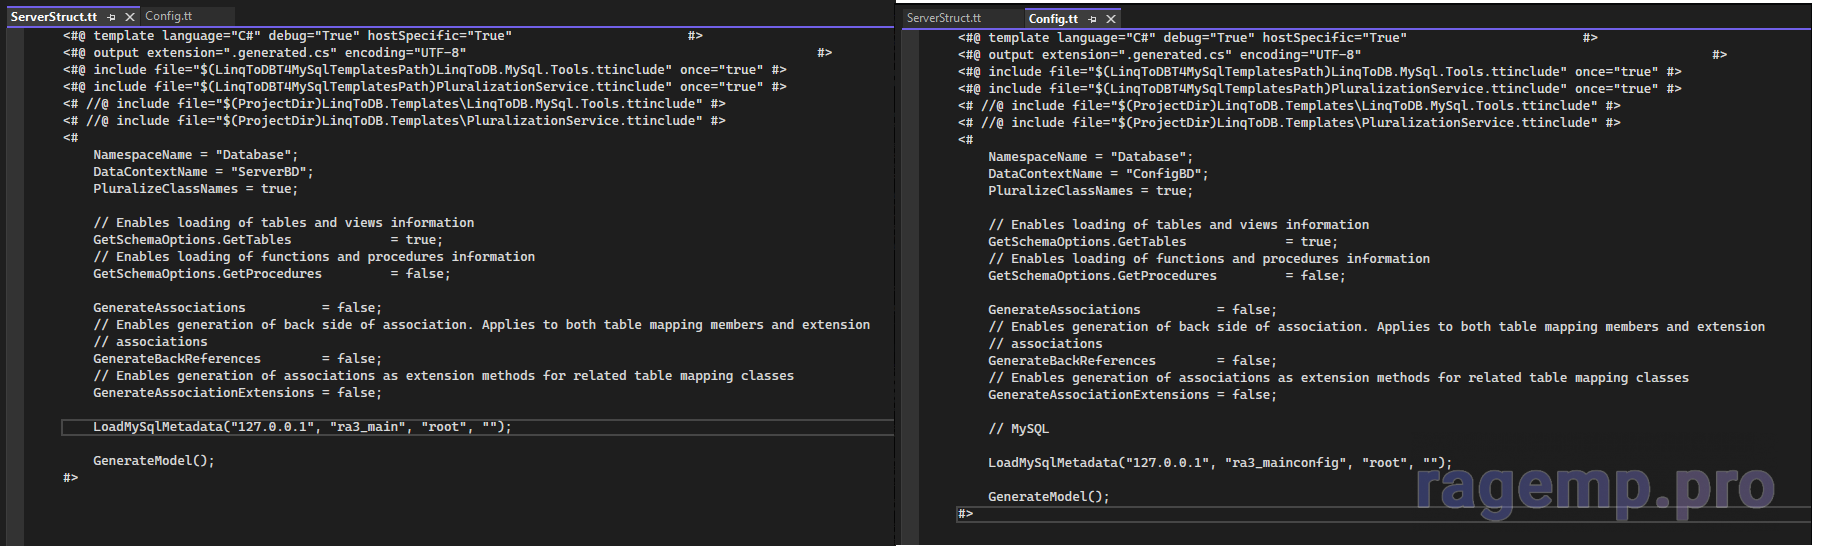Click GenerateModel() call in right editor
The image size is (1823, 546).
point(1048,497)
